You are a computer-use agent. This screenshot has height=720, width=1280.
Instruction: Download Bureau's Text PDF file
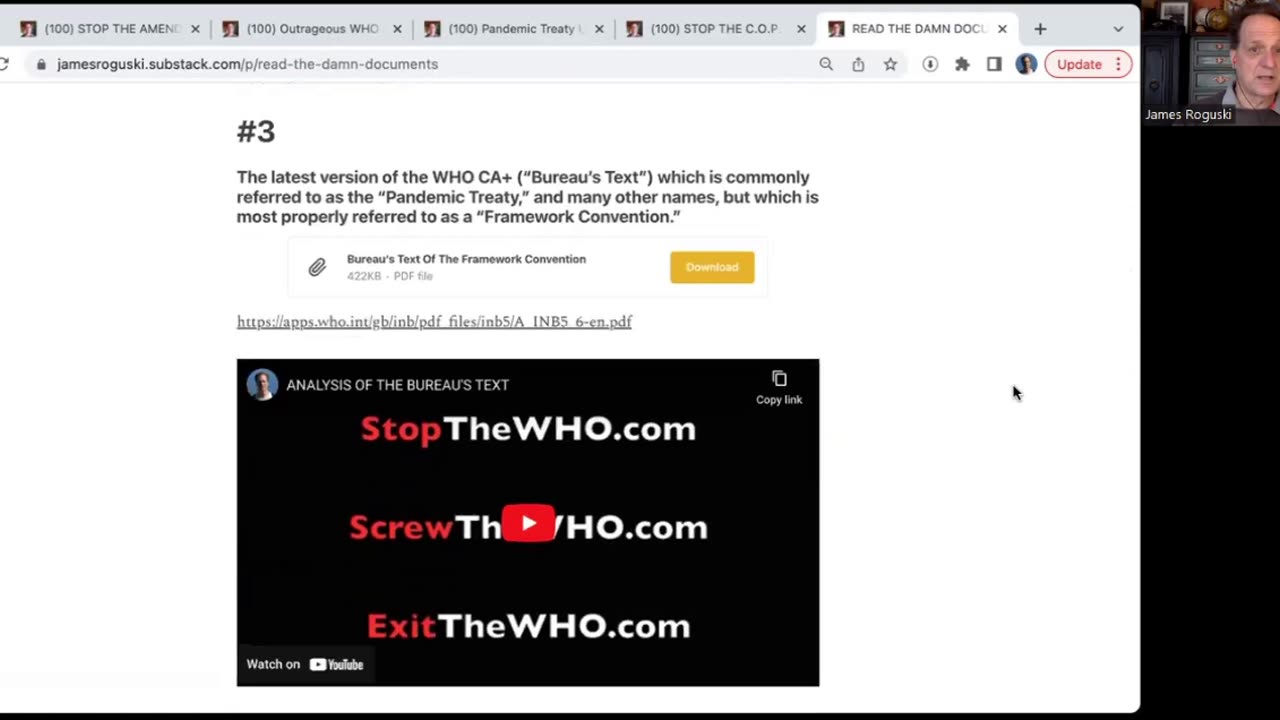[x=712, y=267]
